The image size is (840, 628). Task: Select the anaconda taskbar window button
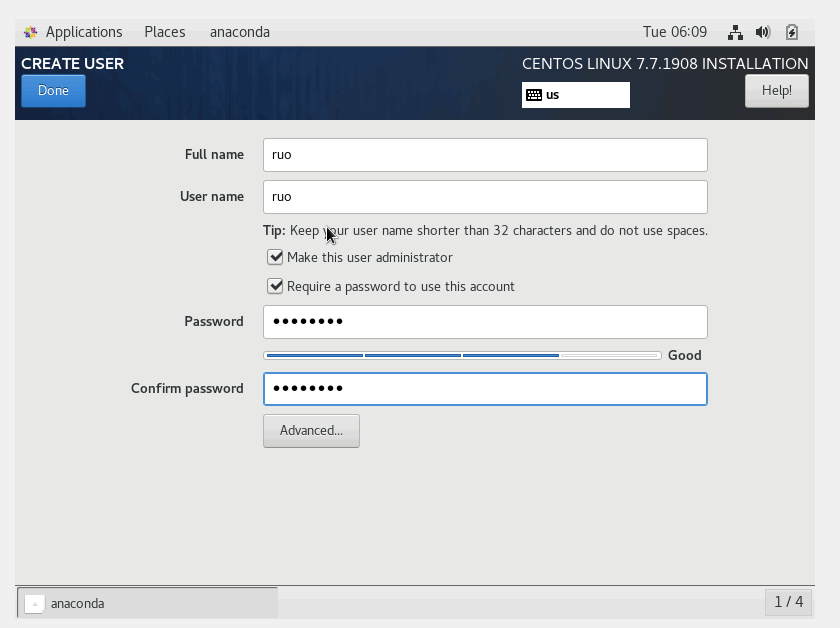click(x=147, y=603)
